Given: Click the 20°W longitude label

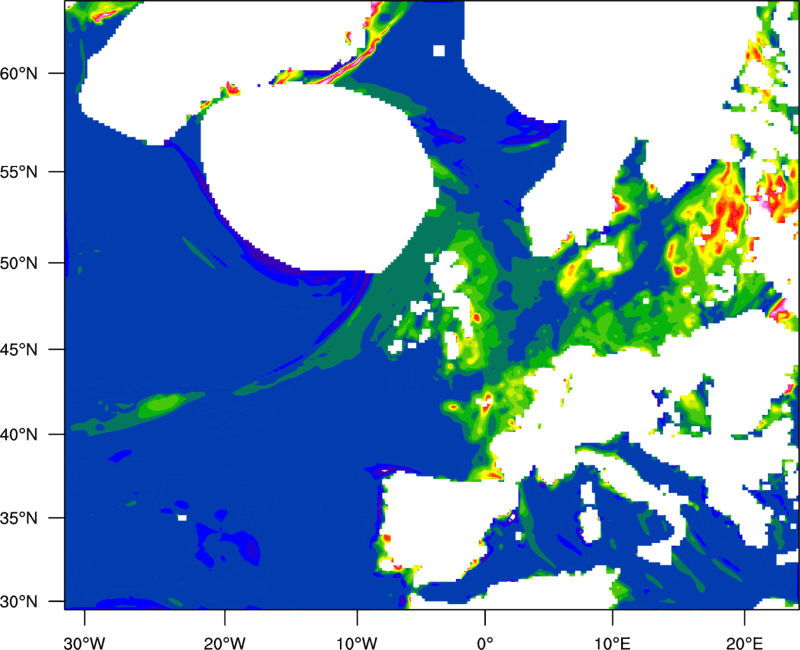Looking at the screenshot, I should (224, 643).
